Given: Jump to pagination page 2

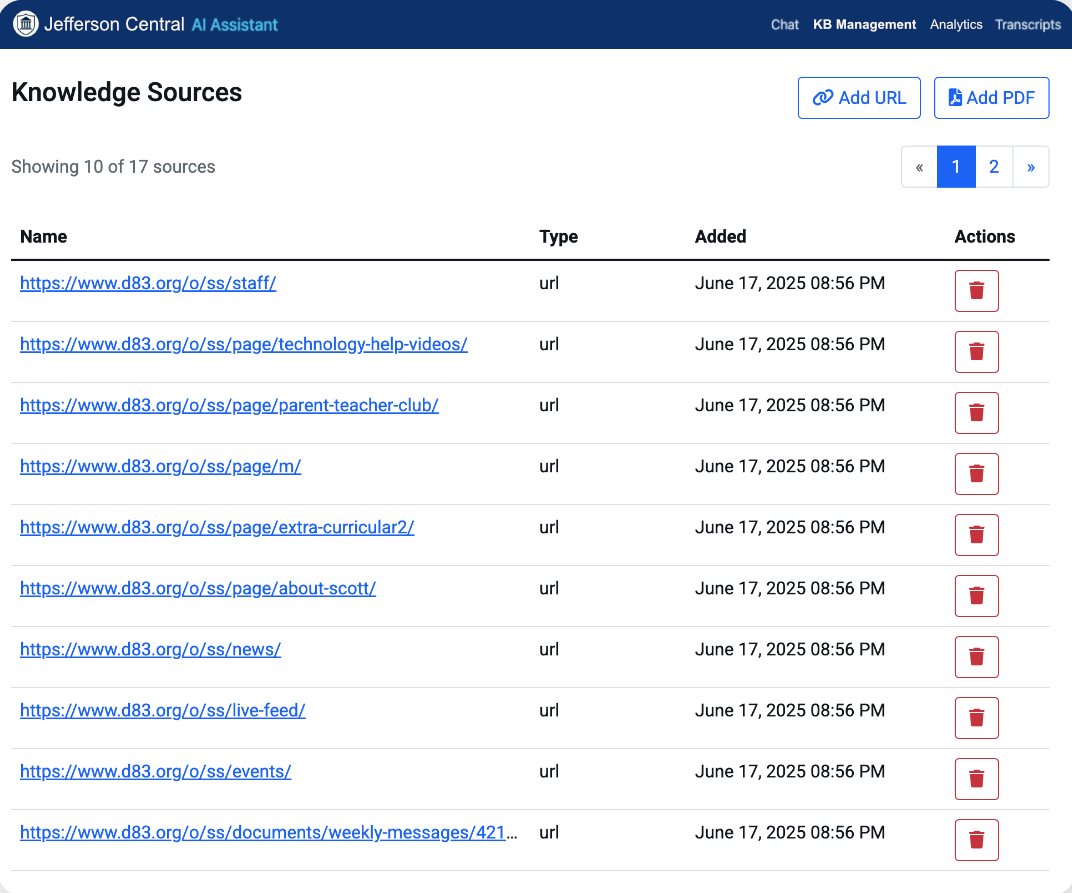Looking at the screenshot, I should 994,167.
